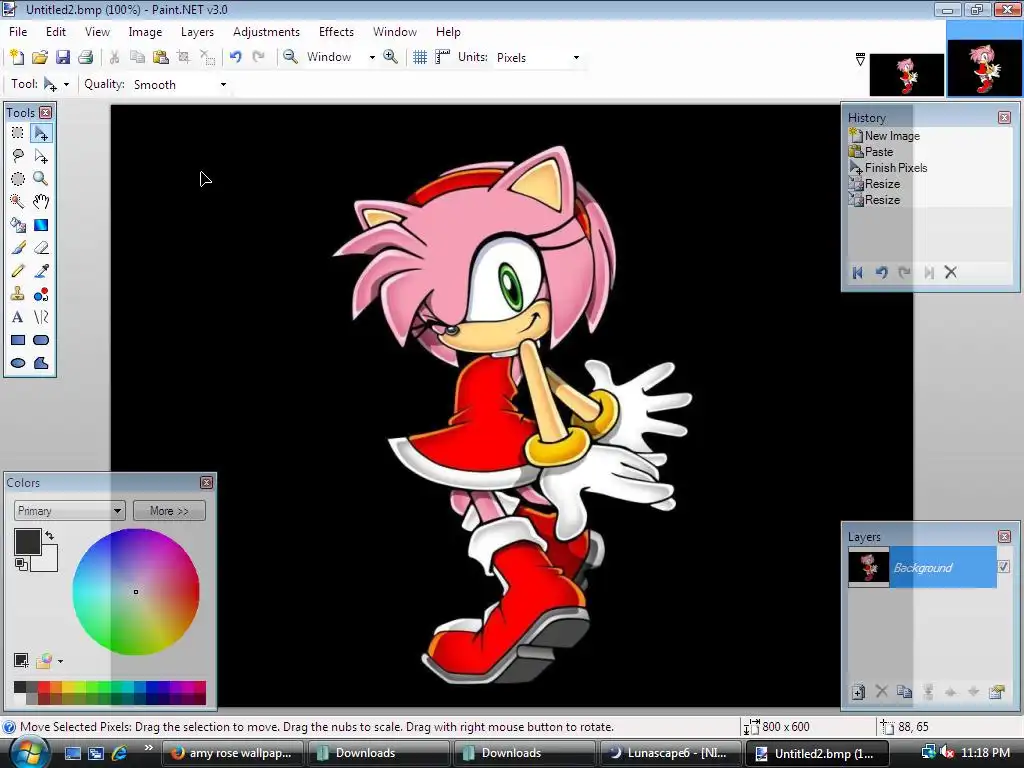The height and width of the screenshot is (768, 1024).
Task: Select the Rectangle Select tool
Action: (18, 133)
